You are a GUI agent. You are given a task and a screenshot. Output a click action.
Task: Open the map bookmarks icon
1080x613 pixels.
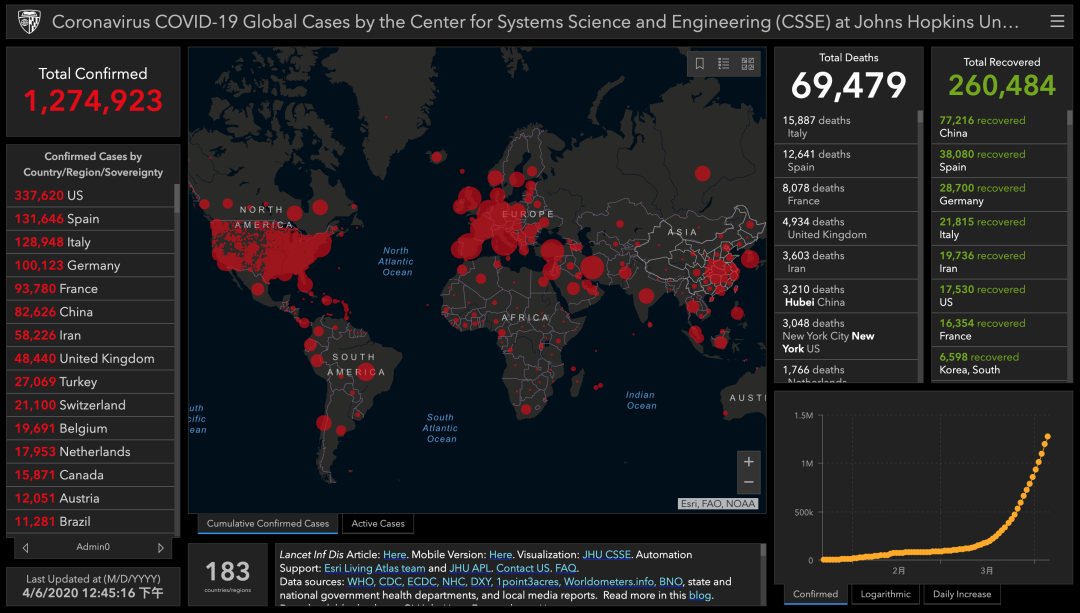pyautogui.click(x=700, y=64)
